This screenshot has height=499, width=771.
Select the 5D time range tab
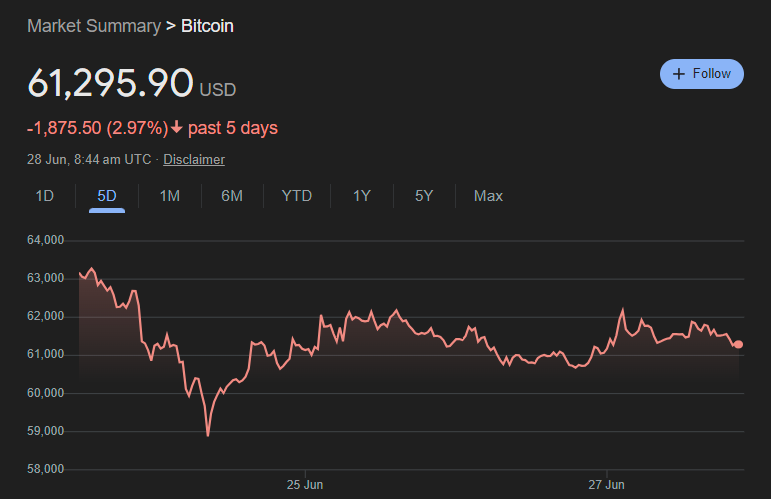pyautogui.click(x=107, y=196)
